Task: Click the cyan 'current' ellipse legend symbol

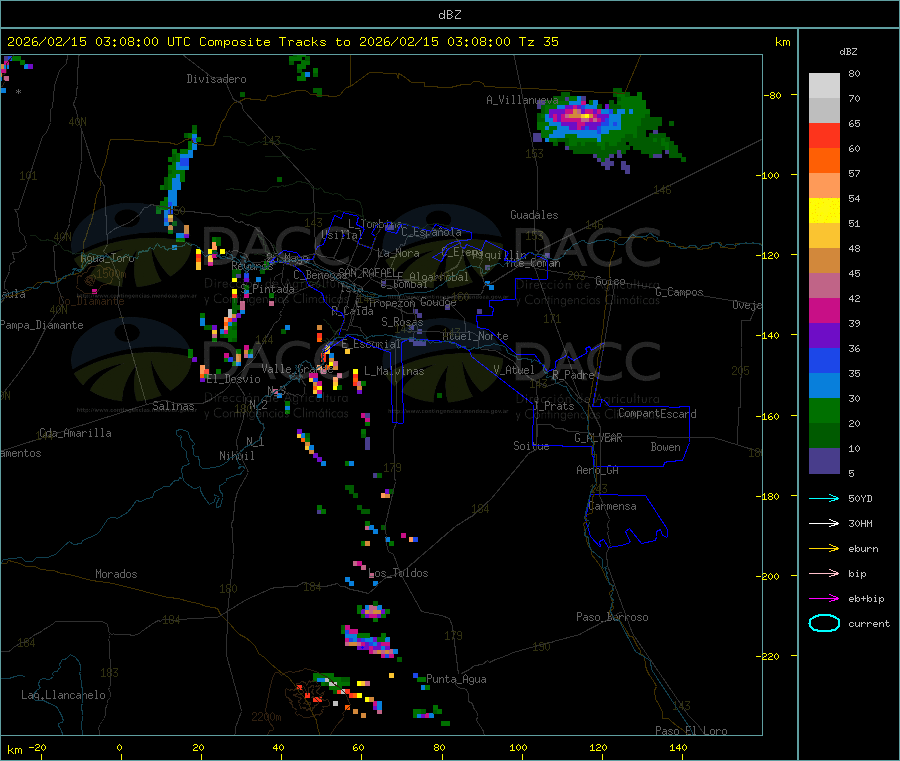Action: 824,623
